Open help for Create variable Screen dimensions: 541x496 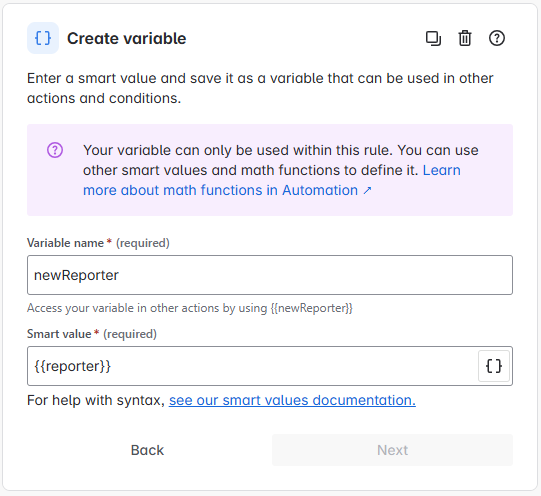coord(497,38)
